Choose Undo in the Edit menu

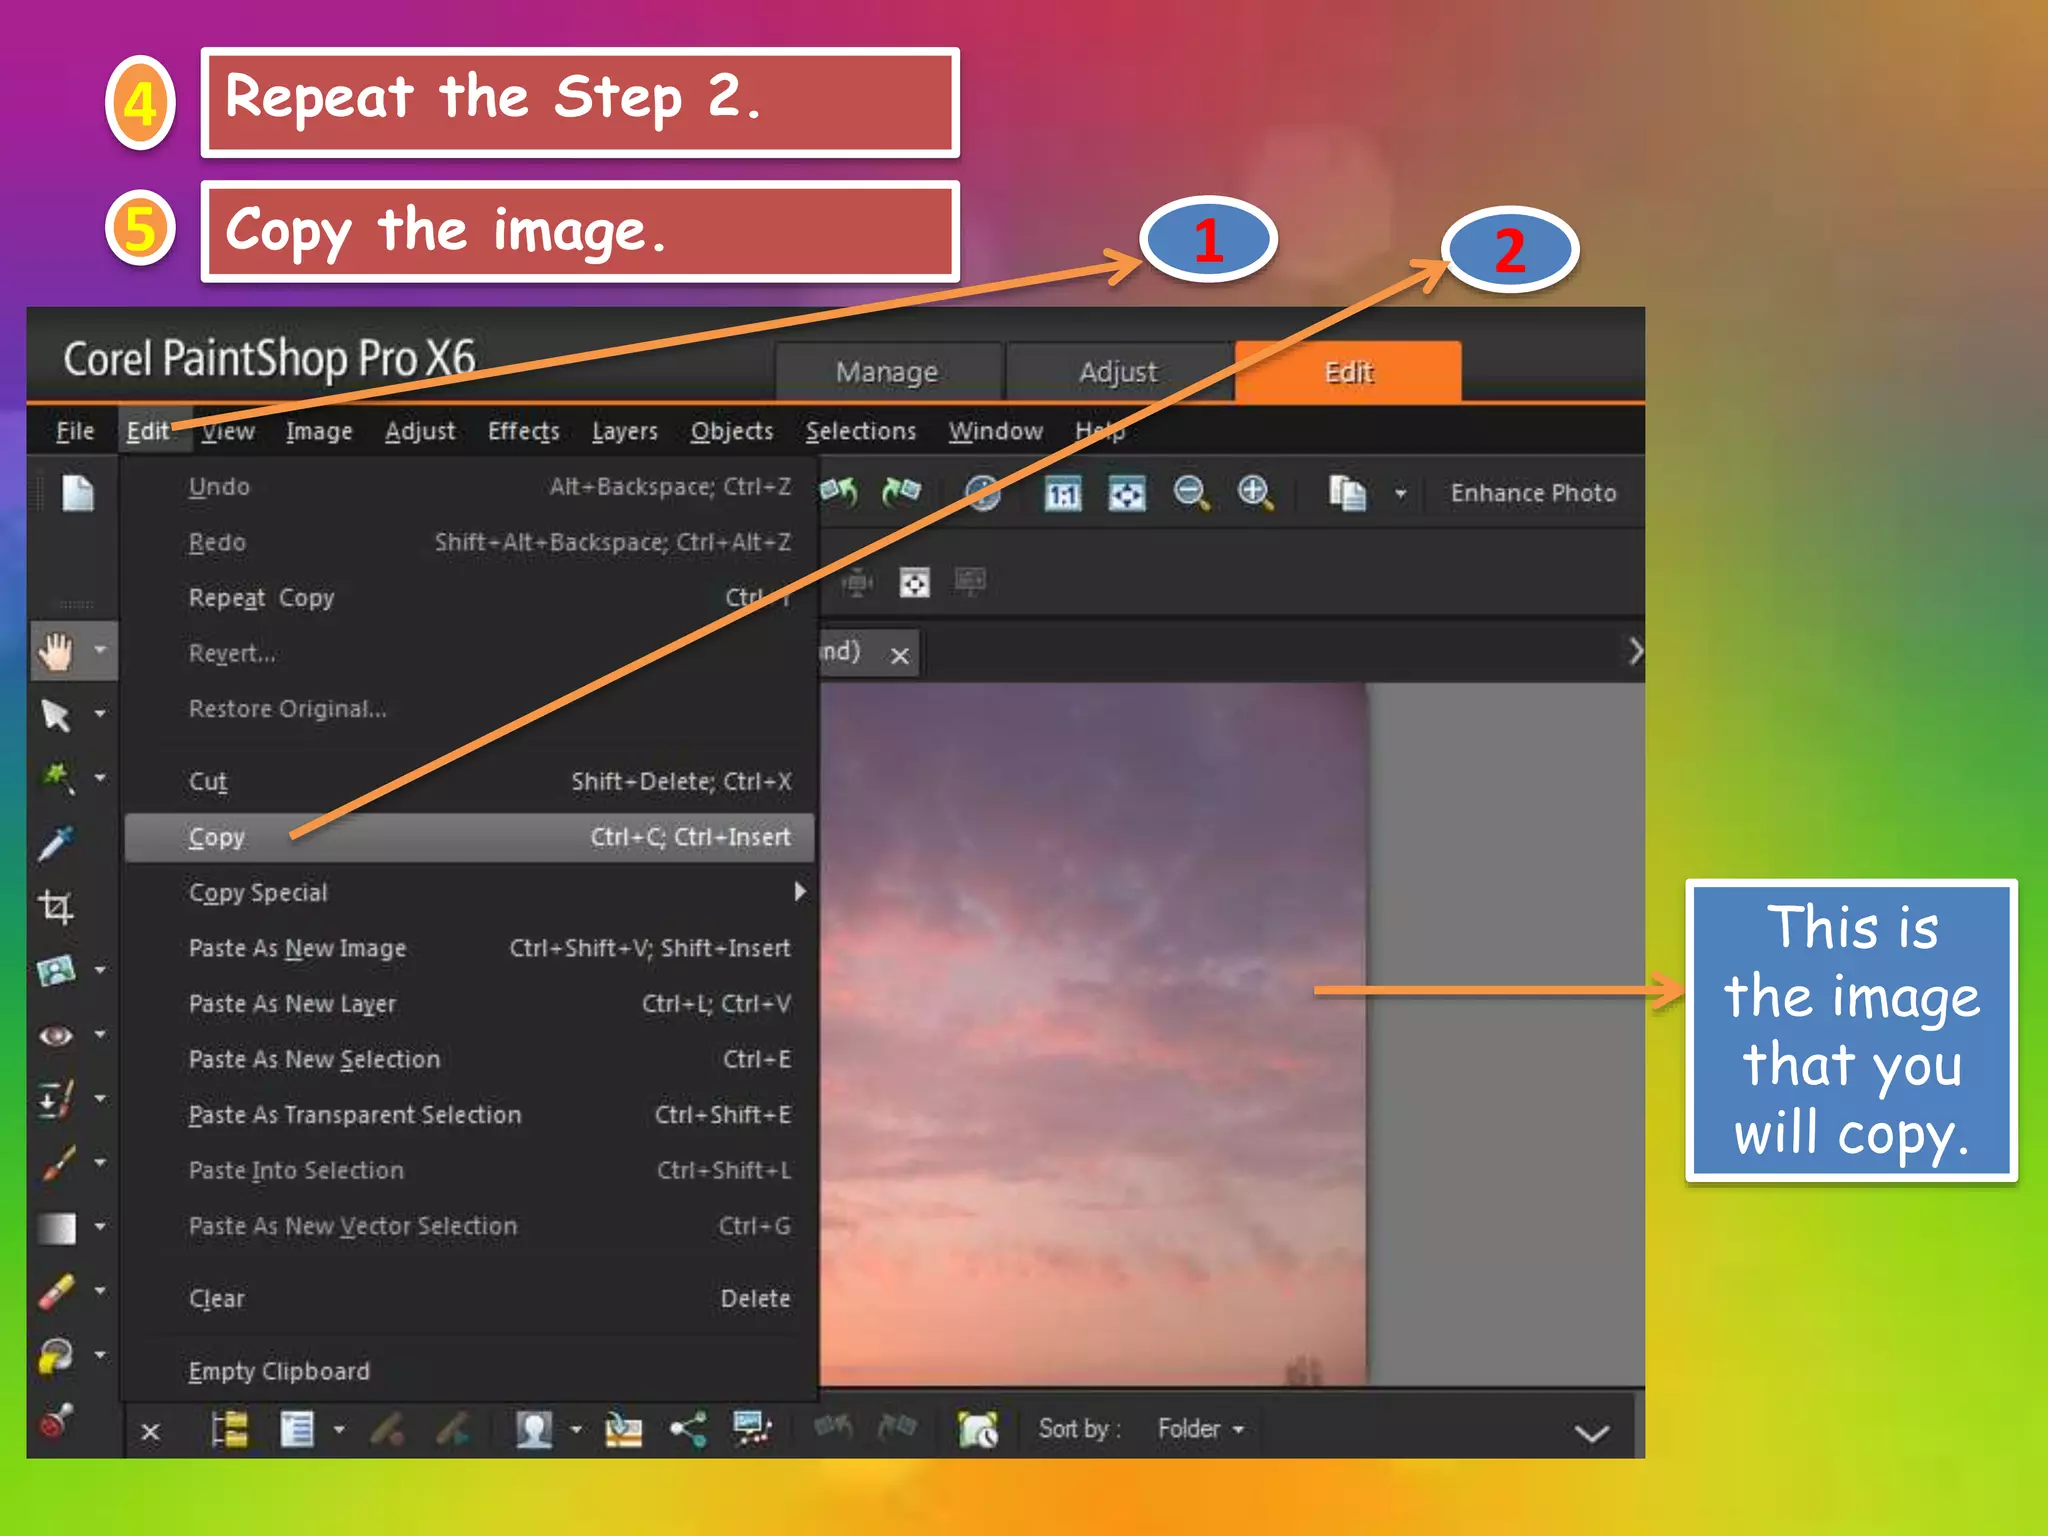[x=469, y=487]
